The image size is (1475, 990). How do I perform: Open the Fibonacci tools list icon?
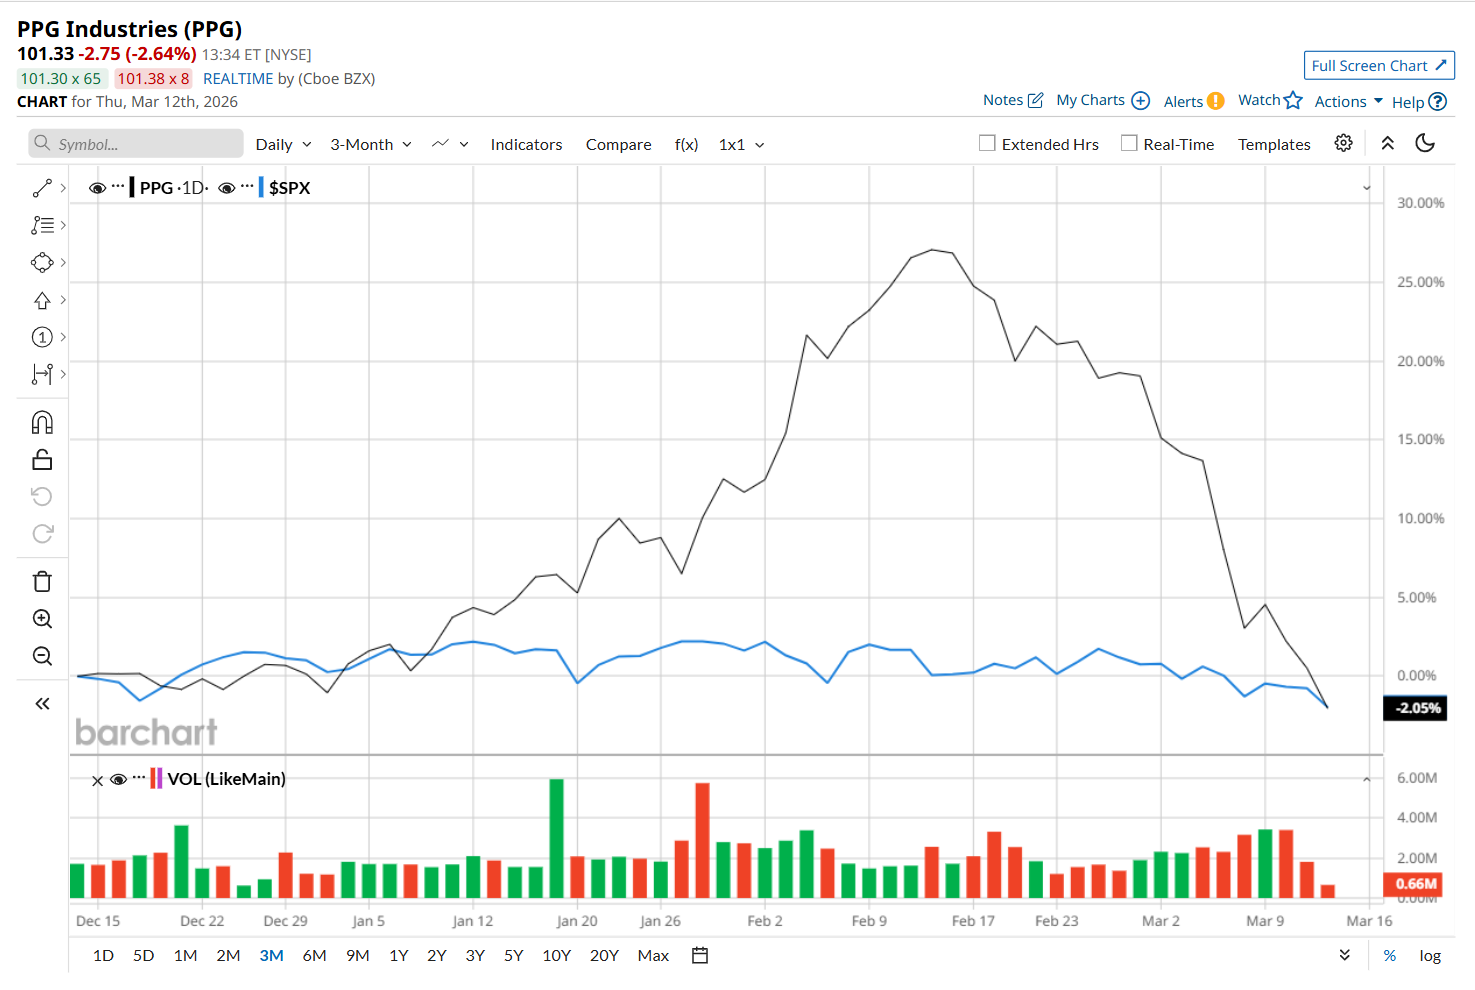42,225
